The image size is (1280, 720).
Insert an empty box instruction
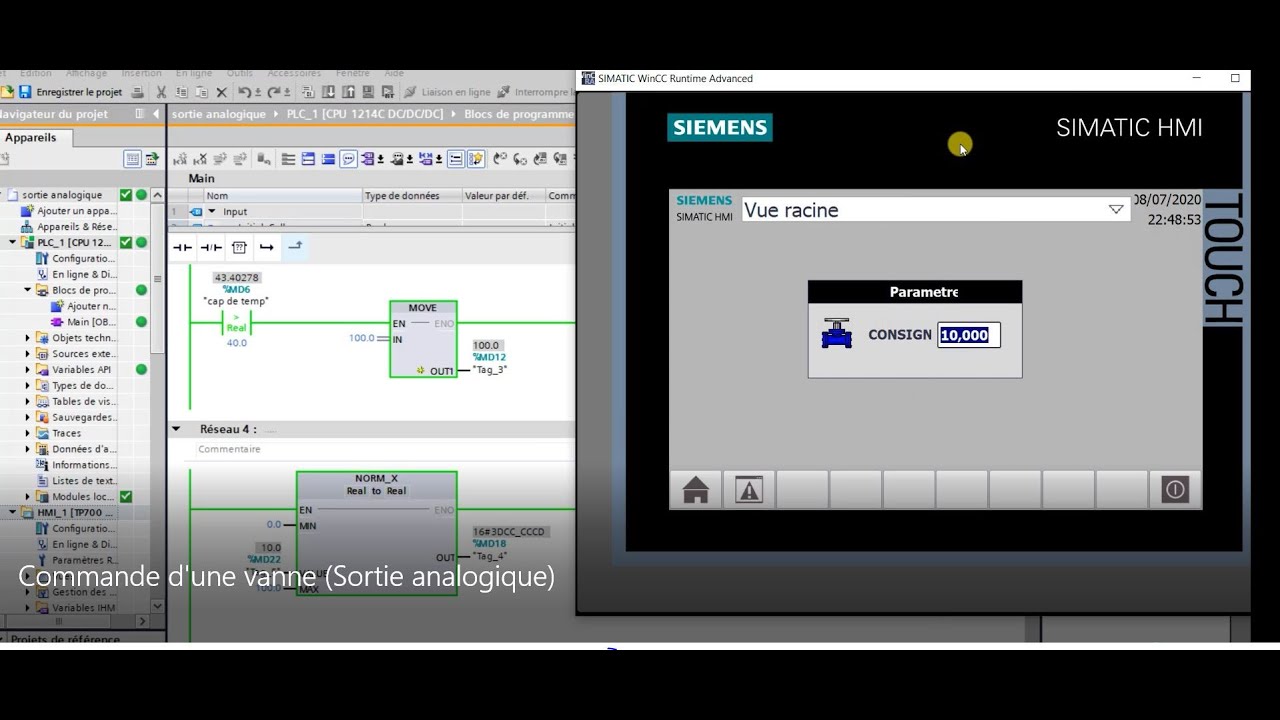tap(239, 247)
